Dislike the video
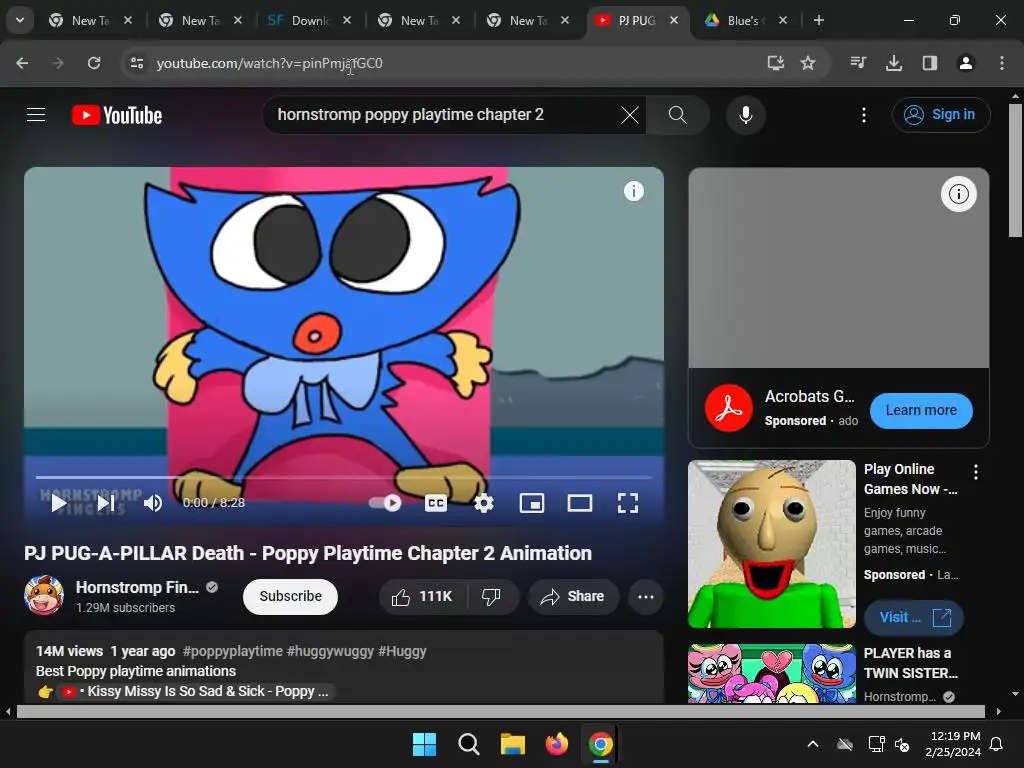Viewport: 1024px width, 768px height. [x=491, y=596]
